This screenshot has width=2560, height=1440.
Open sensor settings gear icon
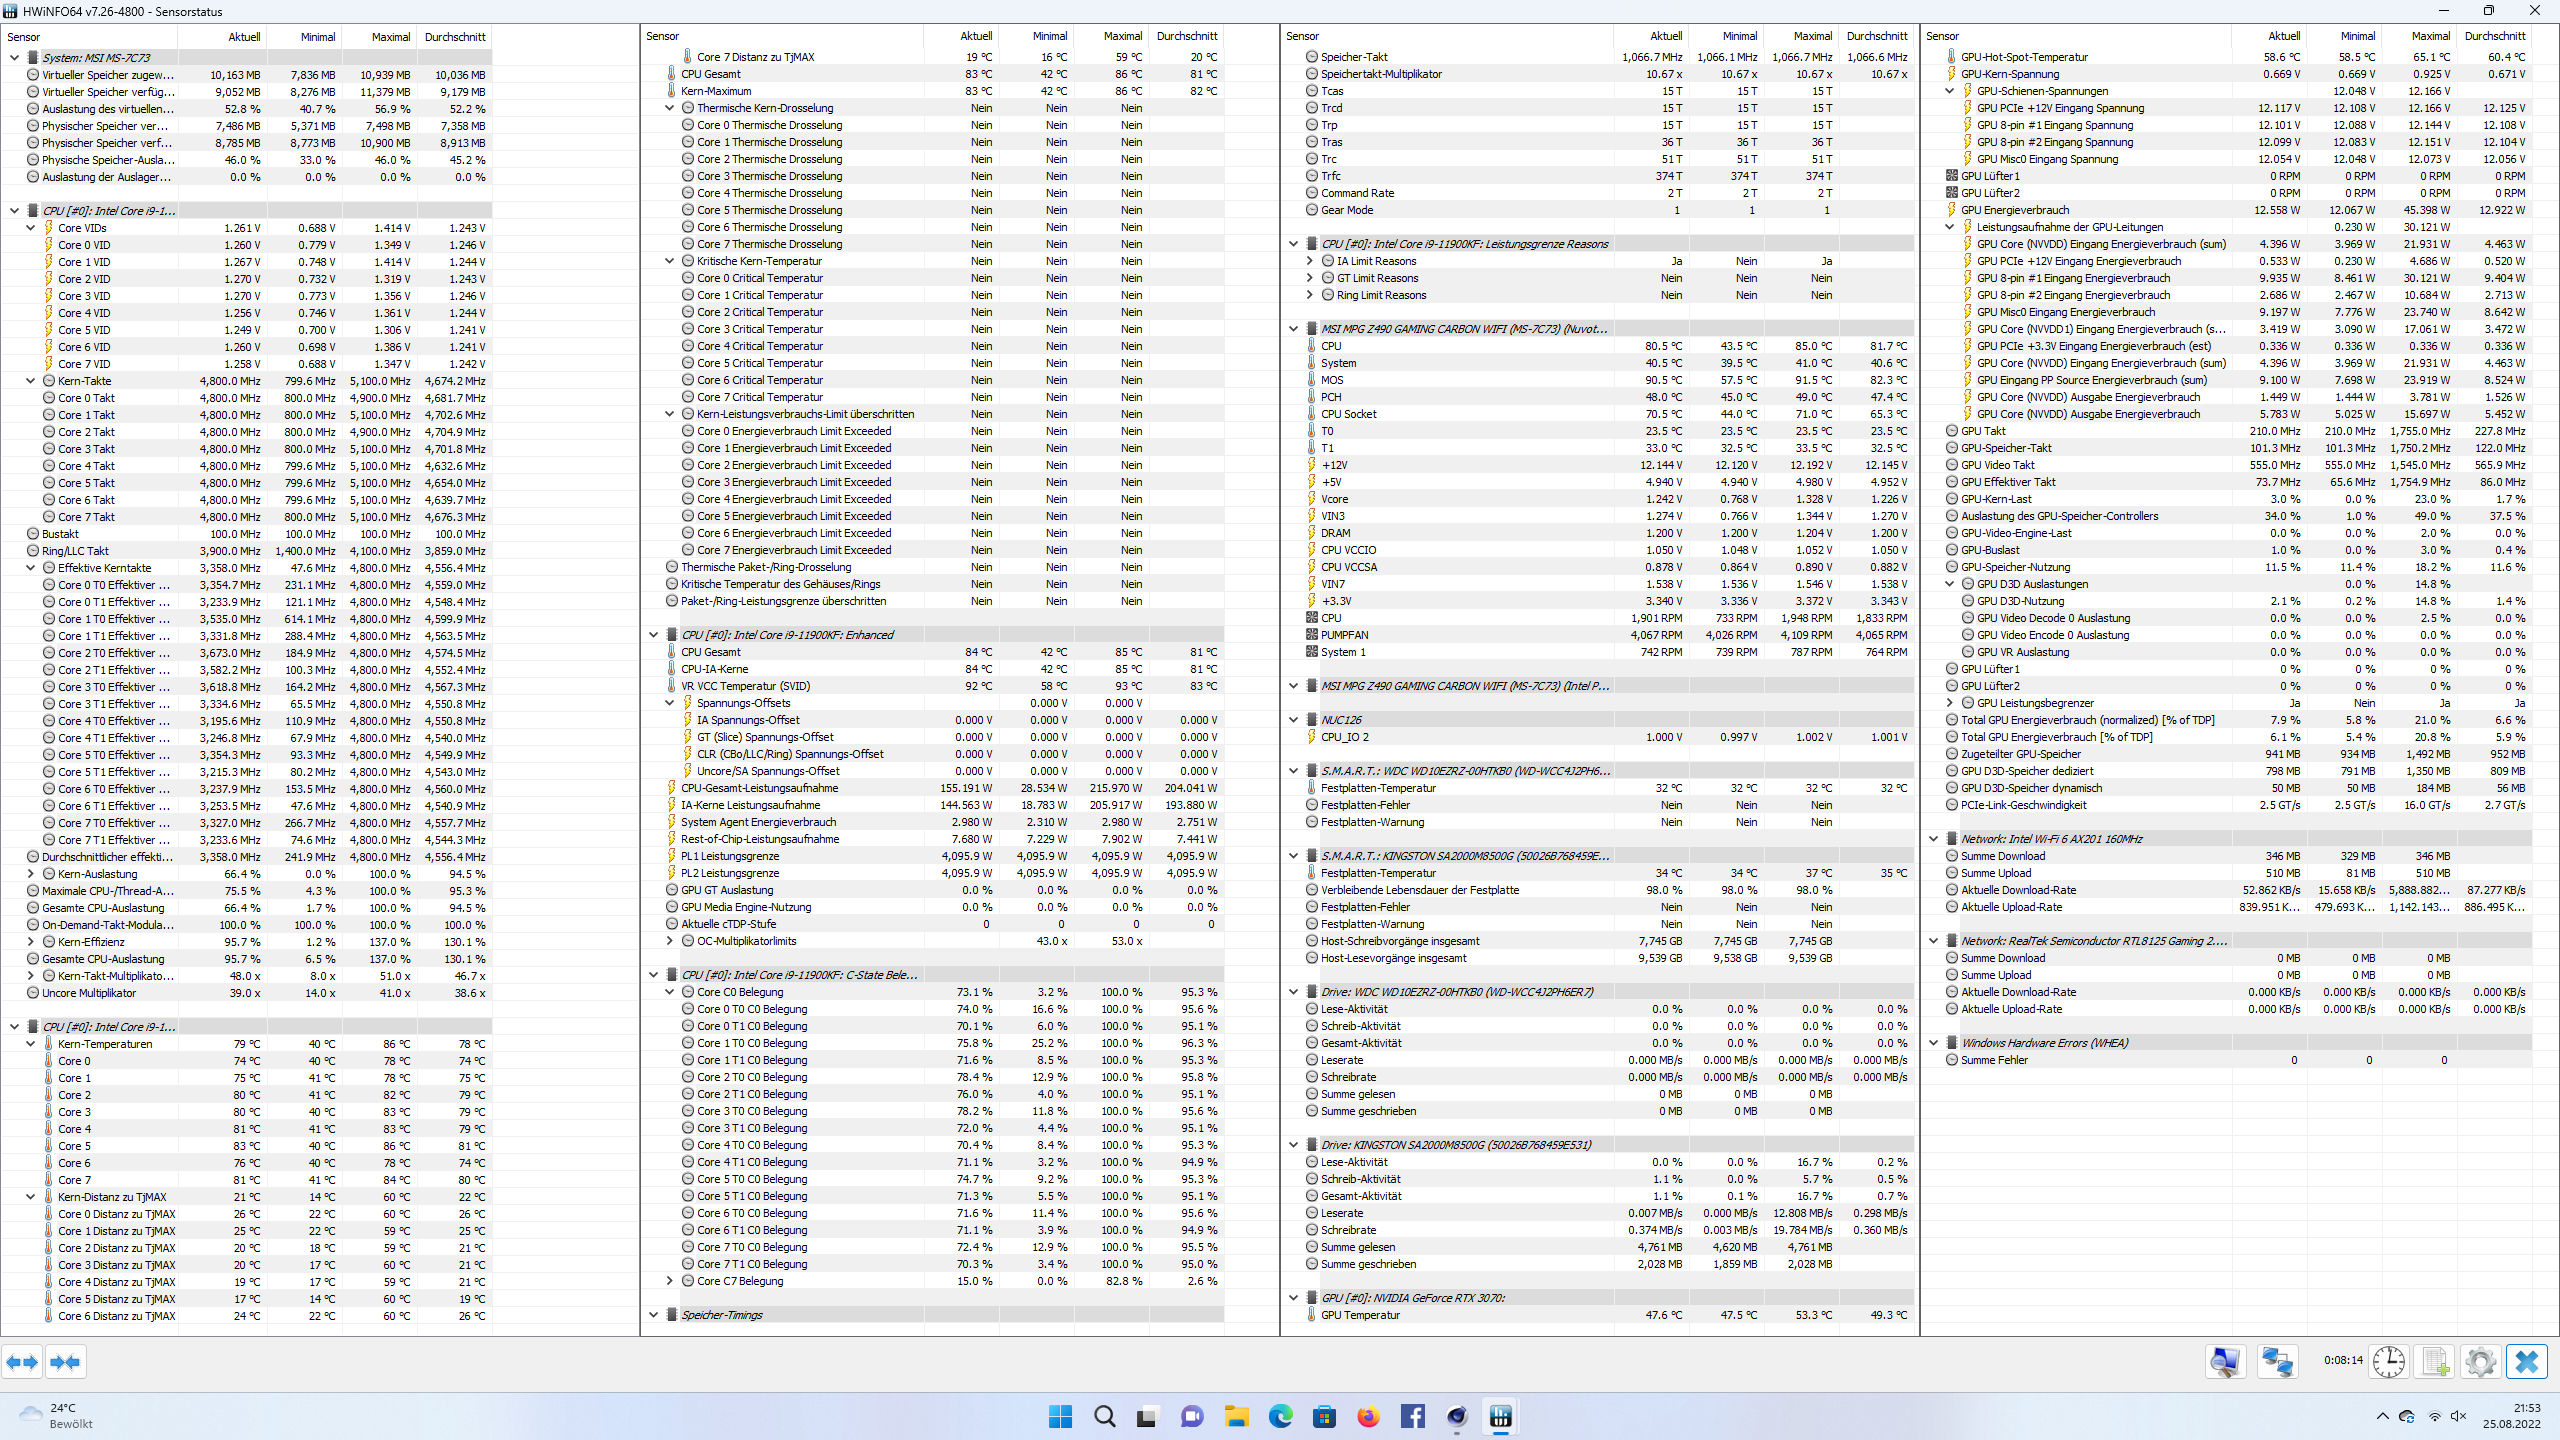click(x=2480, y=1362)
